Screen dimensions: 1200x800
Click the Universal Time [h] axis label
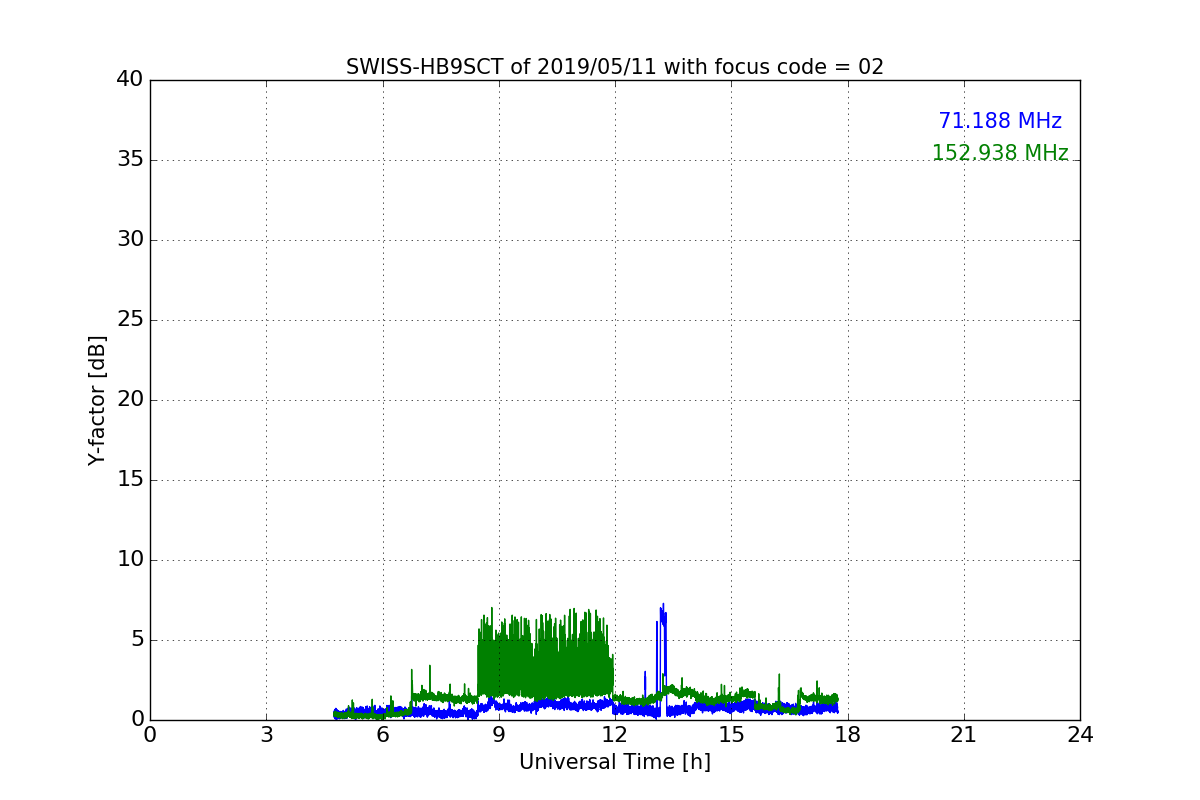pyautogui.click(x=615, y=762)
